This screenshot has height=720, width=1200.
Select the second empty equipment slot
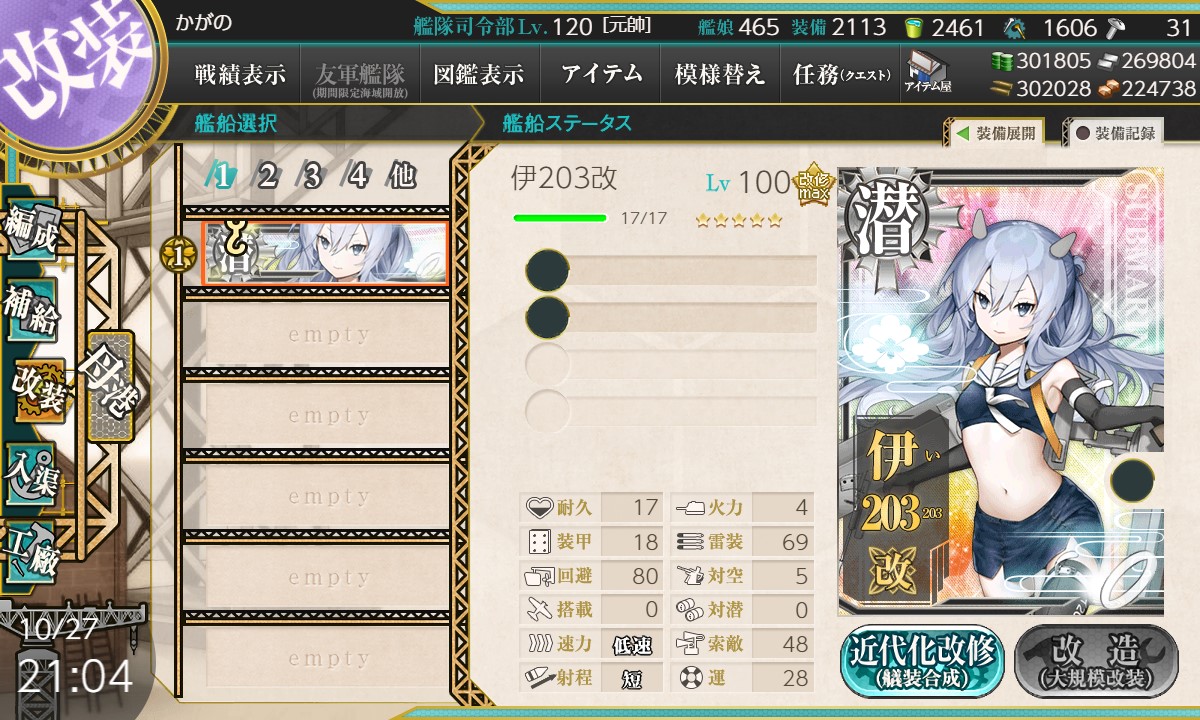(671, 317)
